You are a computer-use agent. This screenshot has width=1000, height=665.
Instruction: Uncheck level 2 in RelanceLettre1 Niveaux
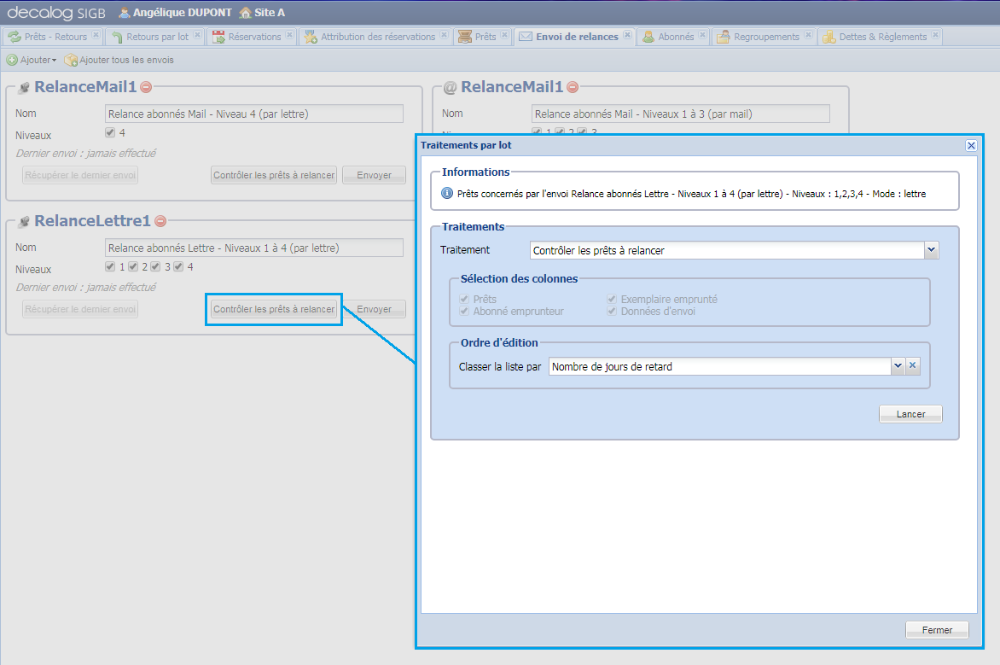pos(133,267)
